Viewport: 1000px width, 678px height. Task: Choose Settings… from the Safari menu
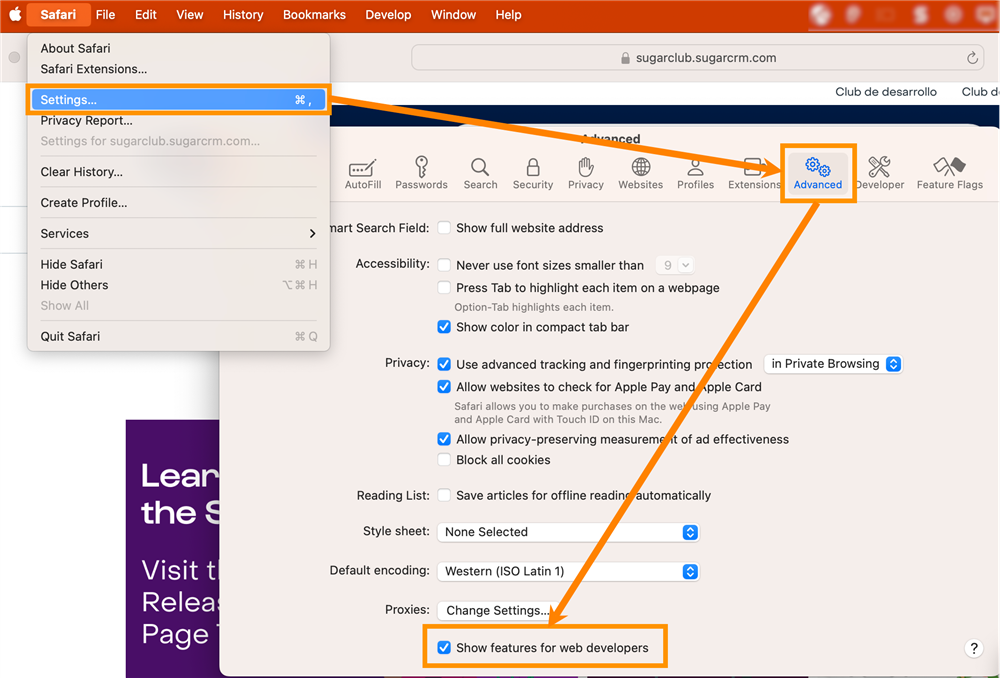click(x=176, y=100)
